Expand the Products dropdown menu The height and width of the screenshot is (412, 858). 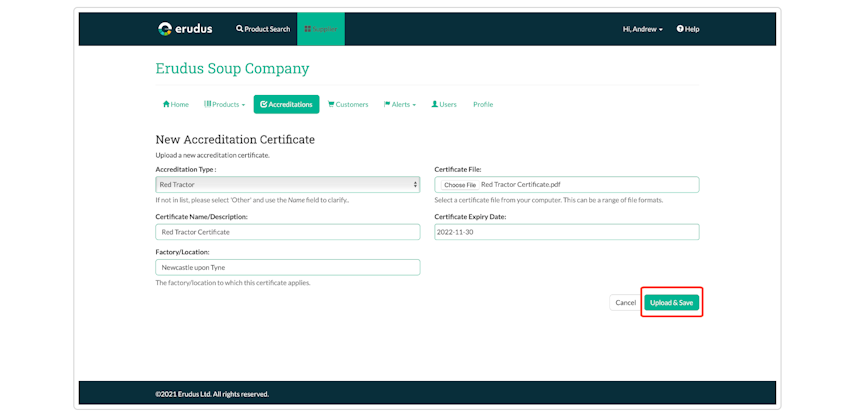pos(224,105)
